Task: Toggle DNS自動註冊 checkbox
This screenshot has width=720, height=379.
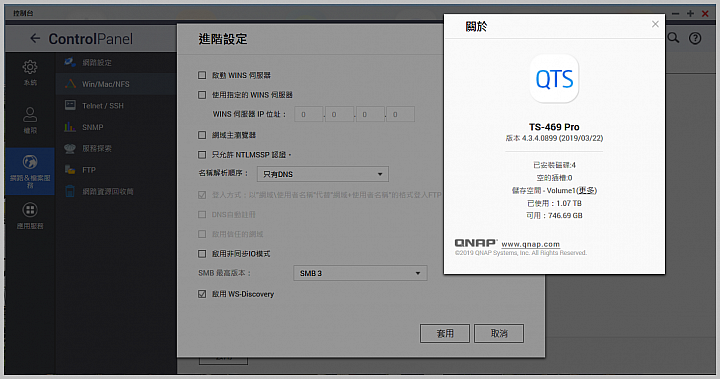Action: click(202, 214)
